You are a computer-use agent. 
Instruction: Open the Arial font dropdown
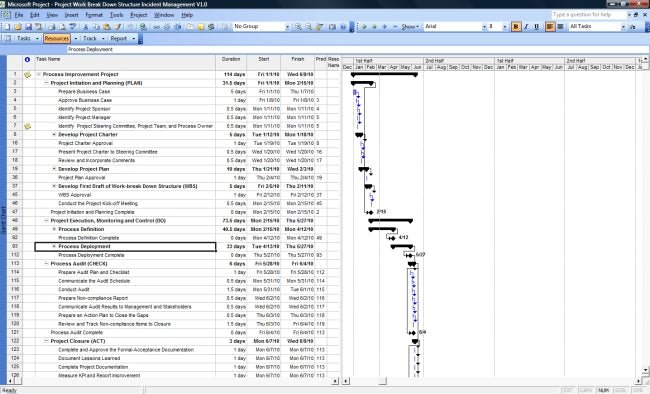pyautogui.click(x=484, y=27)
